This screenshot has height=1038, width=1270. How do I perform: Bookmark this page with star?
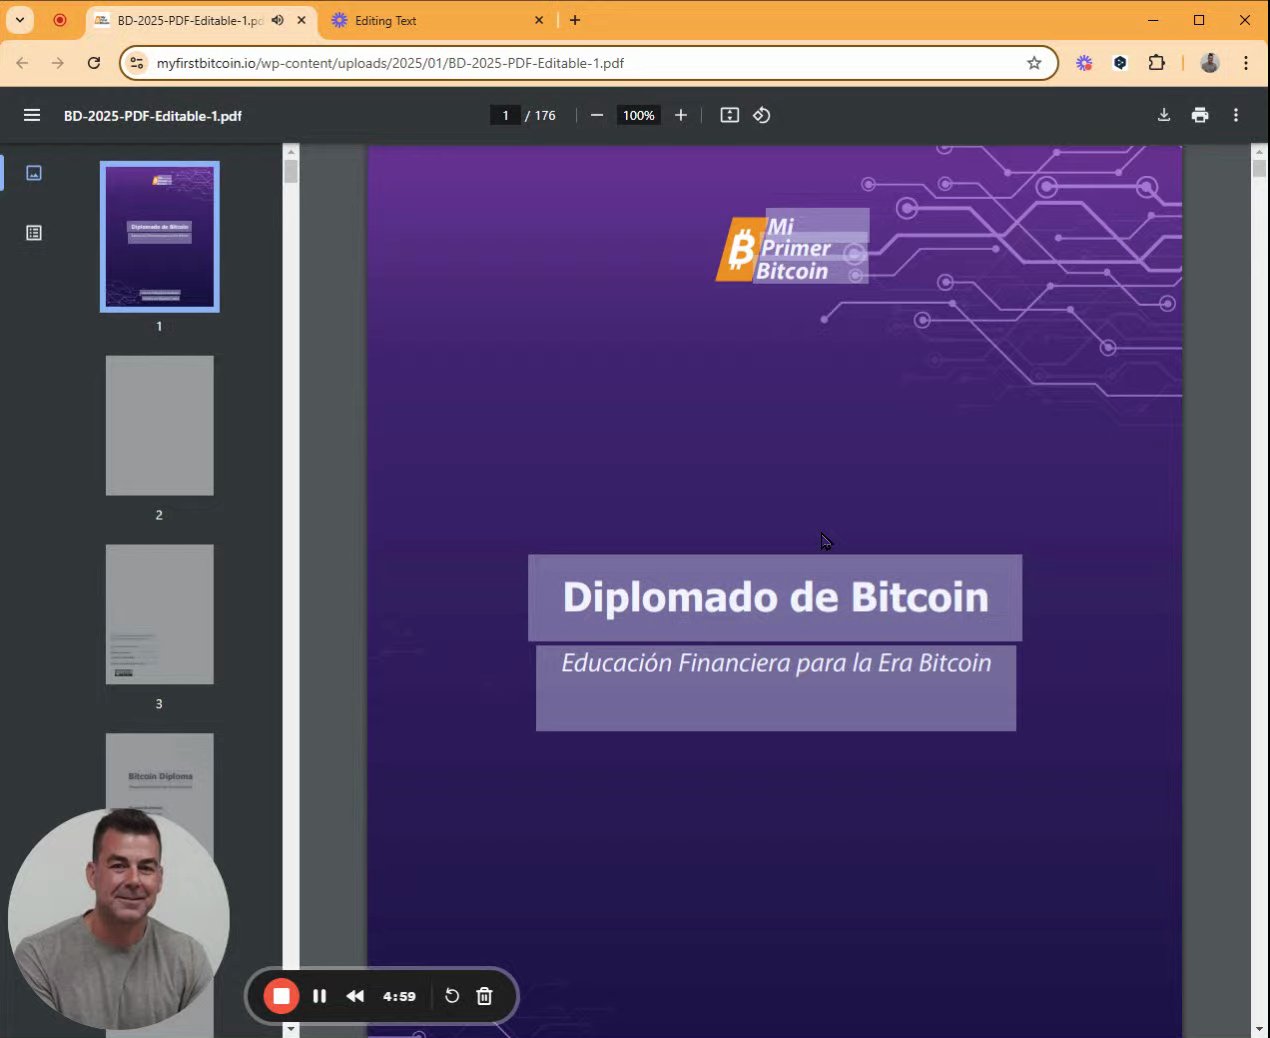coord(1034,63)
